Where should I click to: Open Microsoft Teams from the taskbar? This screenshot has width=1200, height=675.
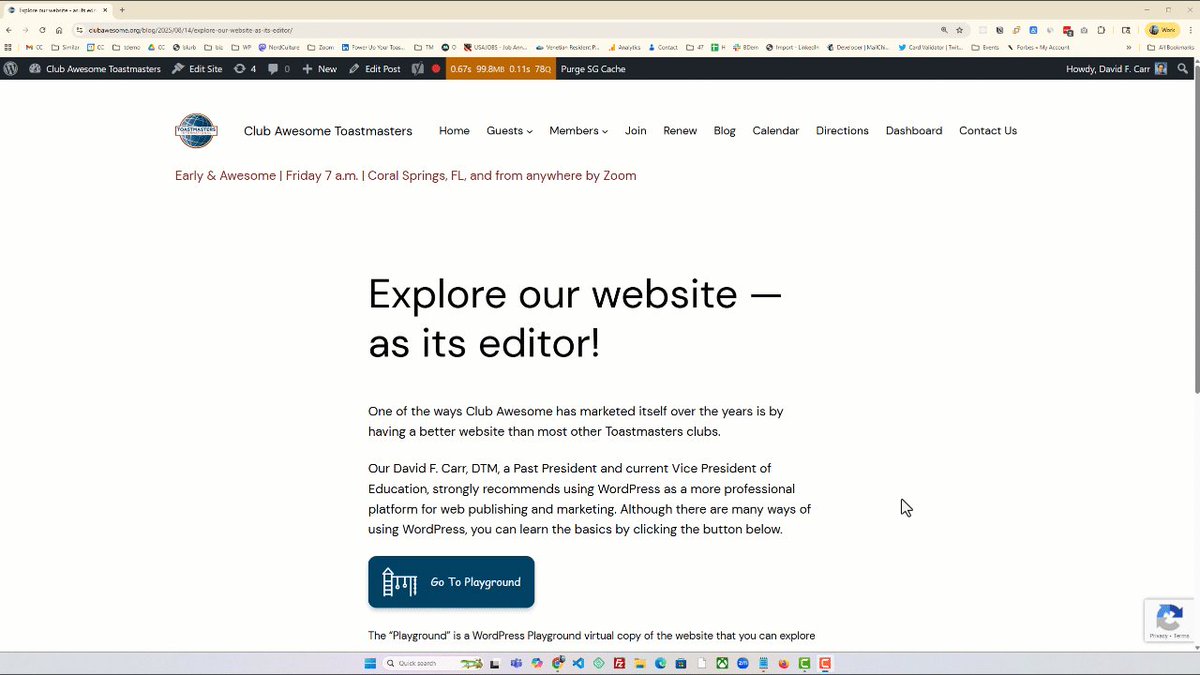(x=516, y=663)
